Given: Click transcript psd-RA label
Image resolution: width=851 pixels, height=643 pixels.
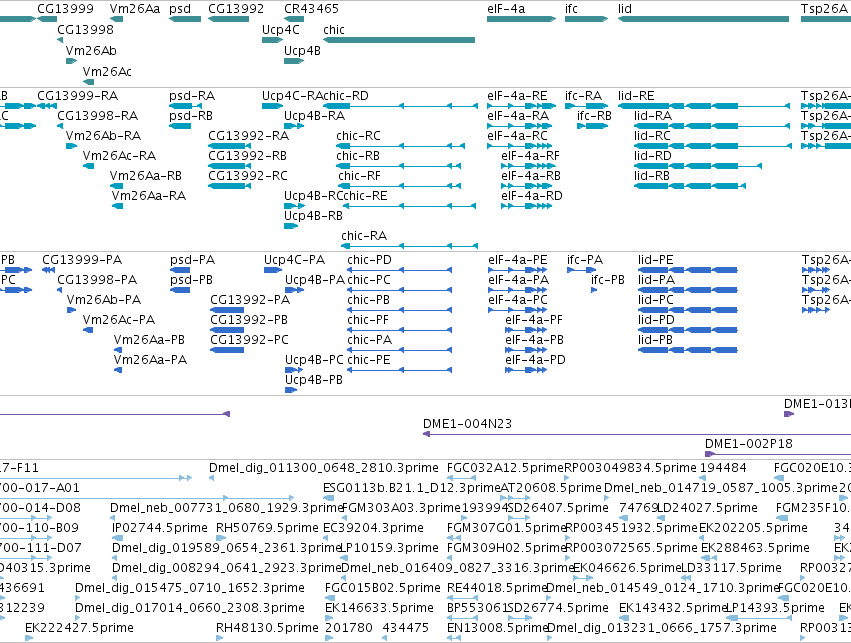Looking at the screenshot, I should (192, 96).
